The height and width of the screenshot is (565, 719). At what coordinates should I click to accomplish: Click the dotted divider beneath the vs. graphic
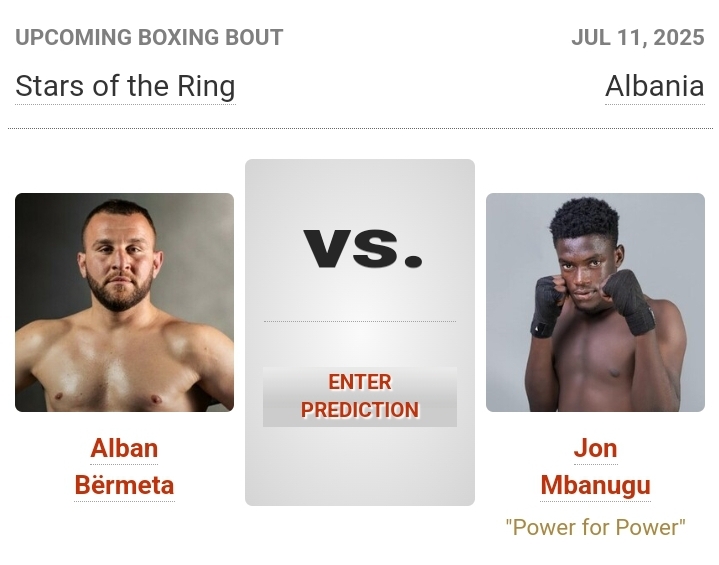tap(359, 321)
